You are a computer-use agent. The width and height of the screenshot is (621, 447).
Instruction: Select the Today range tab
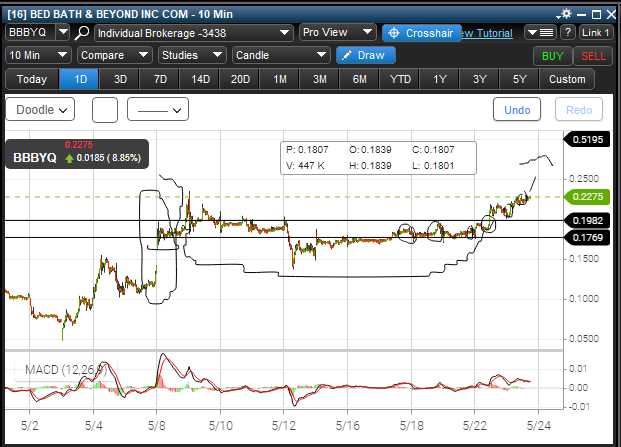[32, 79]
